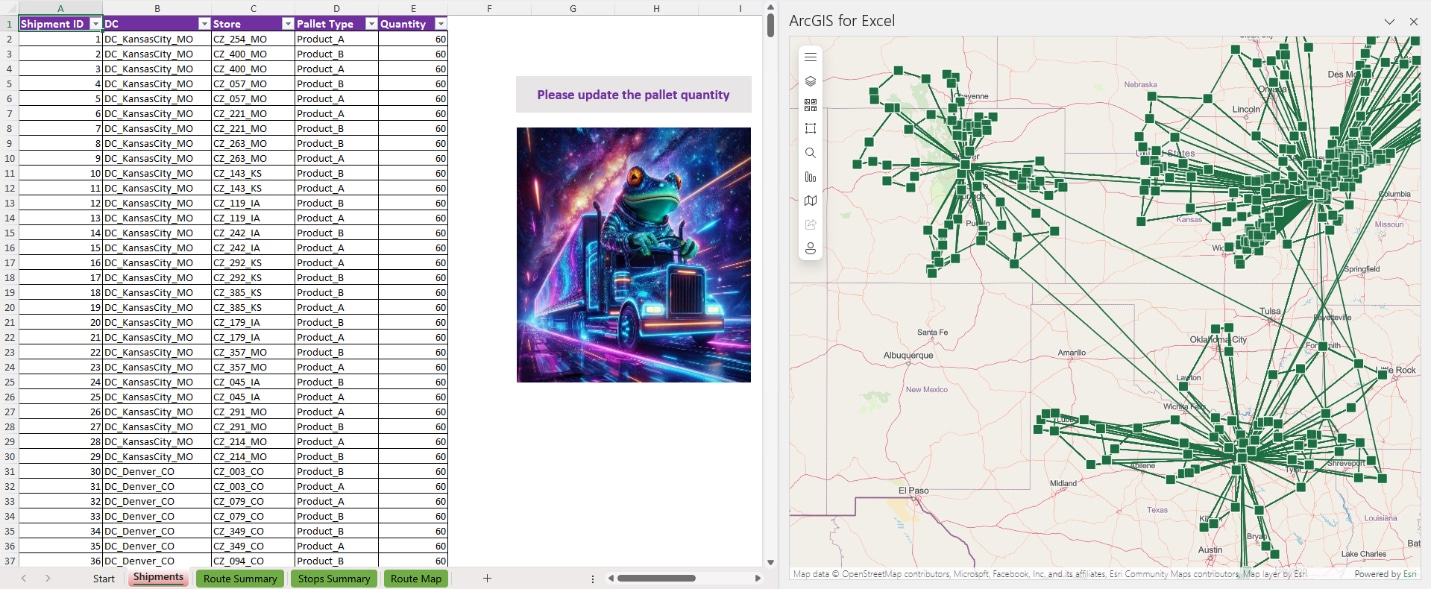Click the previous sheet navigation arrow

[23, 578]
